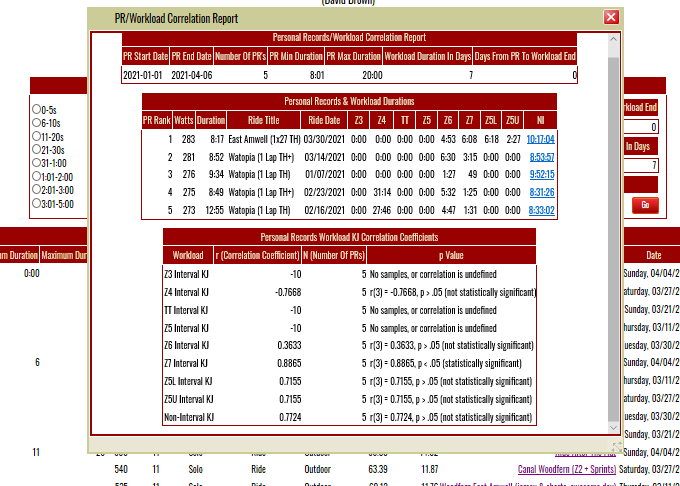
Task: Click the PR End Date value 2021-04-06
Action: tap(192, 75)
